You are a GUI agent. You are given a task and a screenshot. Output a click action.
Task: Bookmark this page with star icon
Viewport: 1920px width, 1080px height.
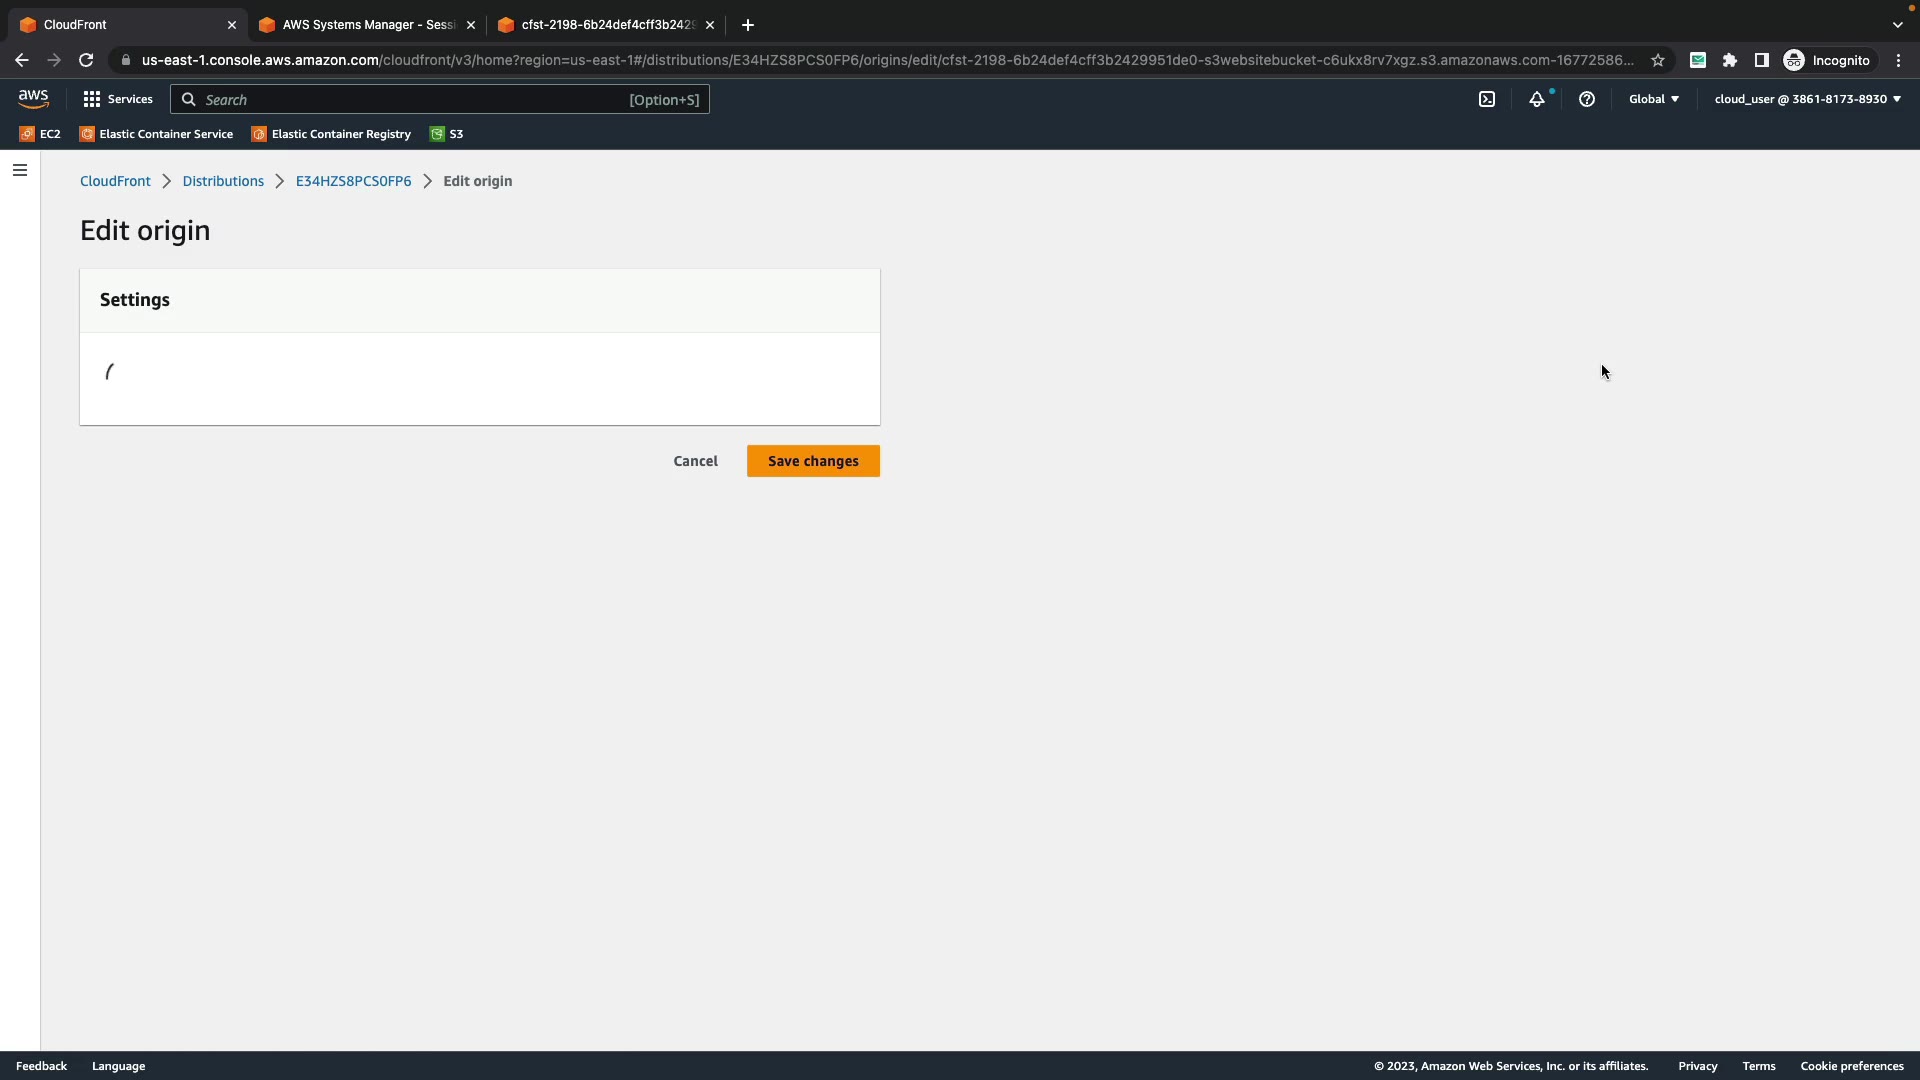point(1658,60)
